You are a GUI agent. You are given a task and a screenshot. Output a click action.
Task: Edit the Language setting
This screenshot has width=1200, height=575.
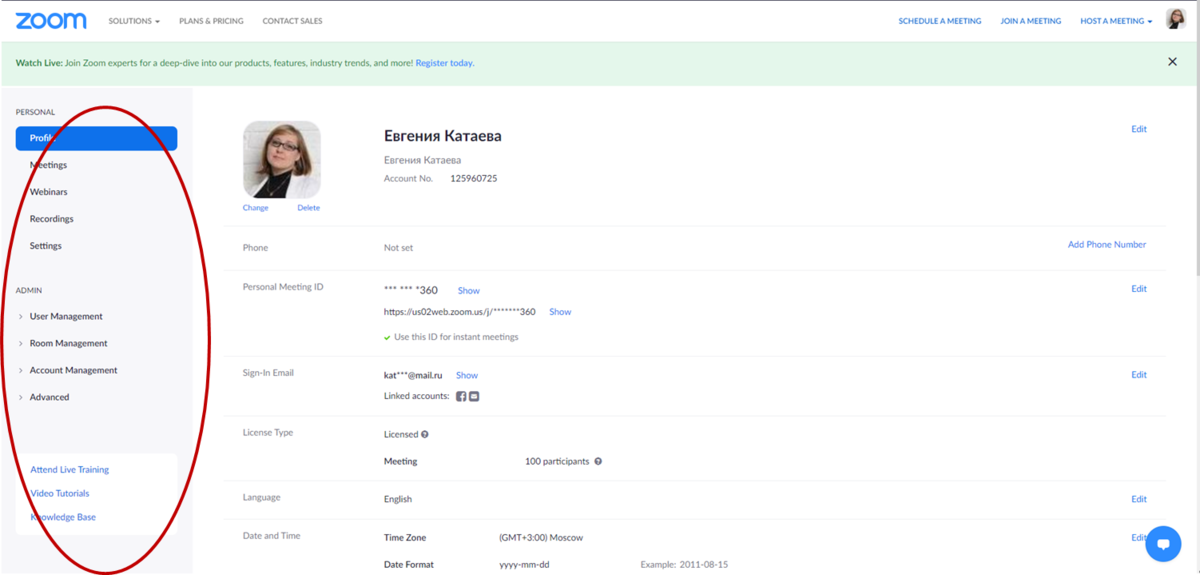click(x=1139, y=499)
